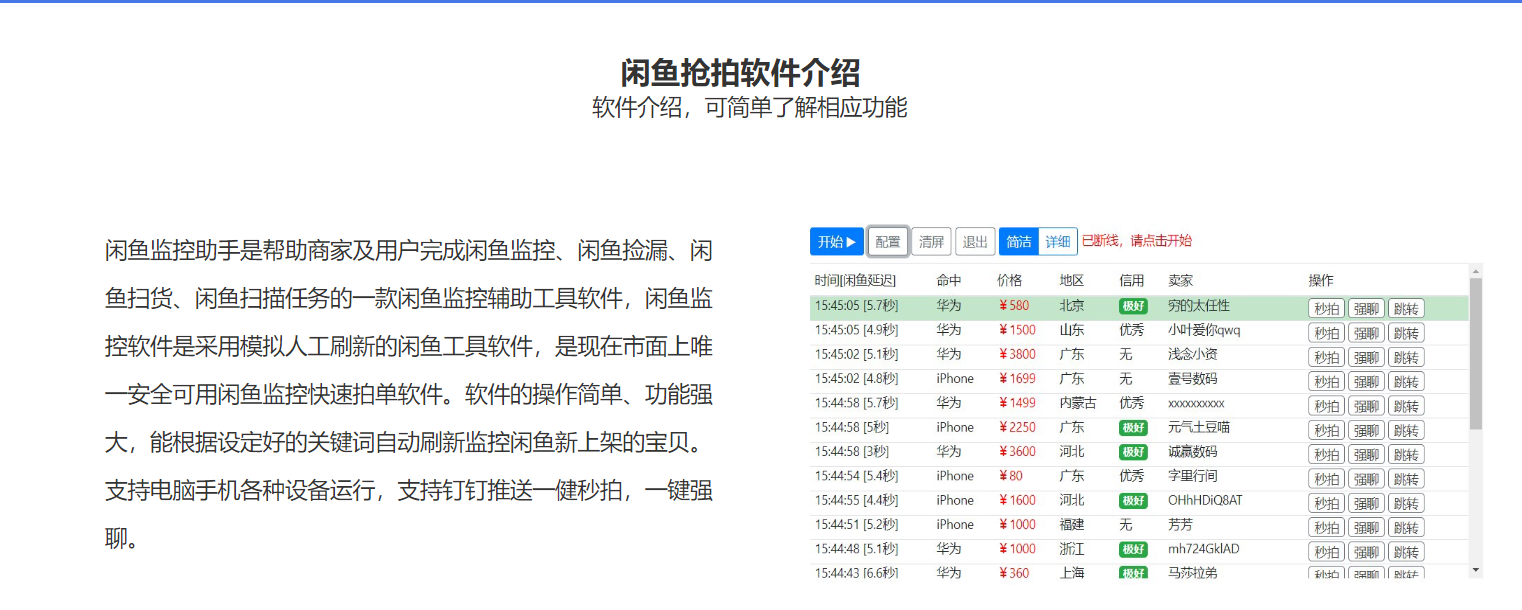Click the green 极好 badge for OHhHDiQ8AT
The image size is (1522, 610).
(1133, 501)
